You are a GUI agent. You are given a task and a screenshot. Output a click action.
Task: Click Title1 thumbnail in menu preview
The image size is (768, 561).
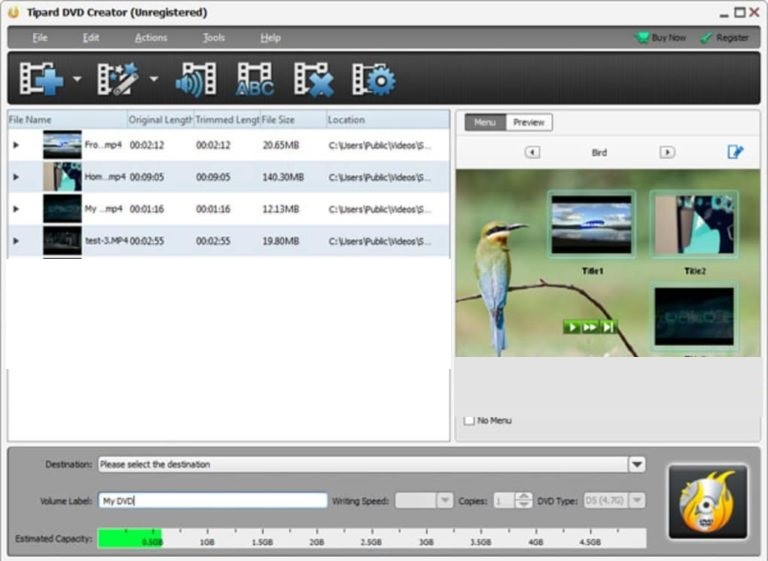coord(591,224)
